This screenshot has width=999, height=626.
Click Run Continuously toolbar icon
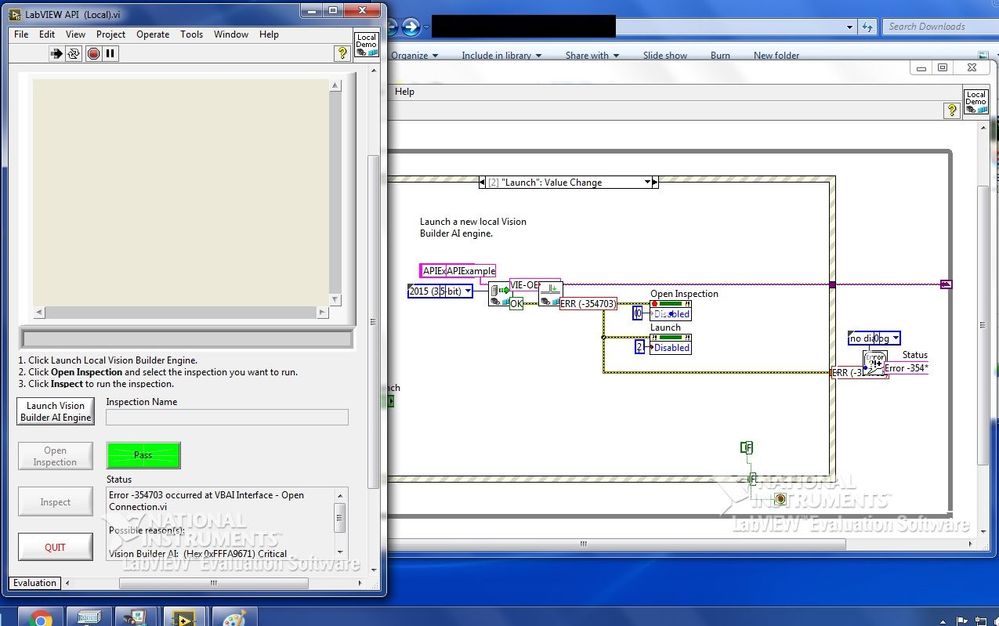(x=74, y=53)
